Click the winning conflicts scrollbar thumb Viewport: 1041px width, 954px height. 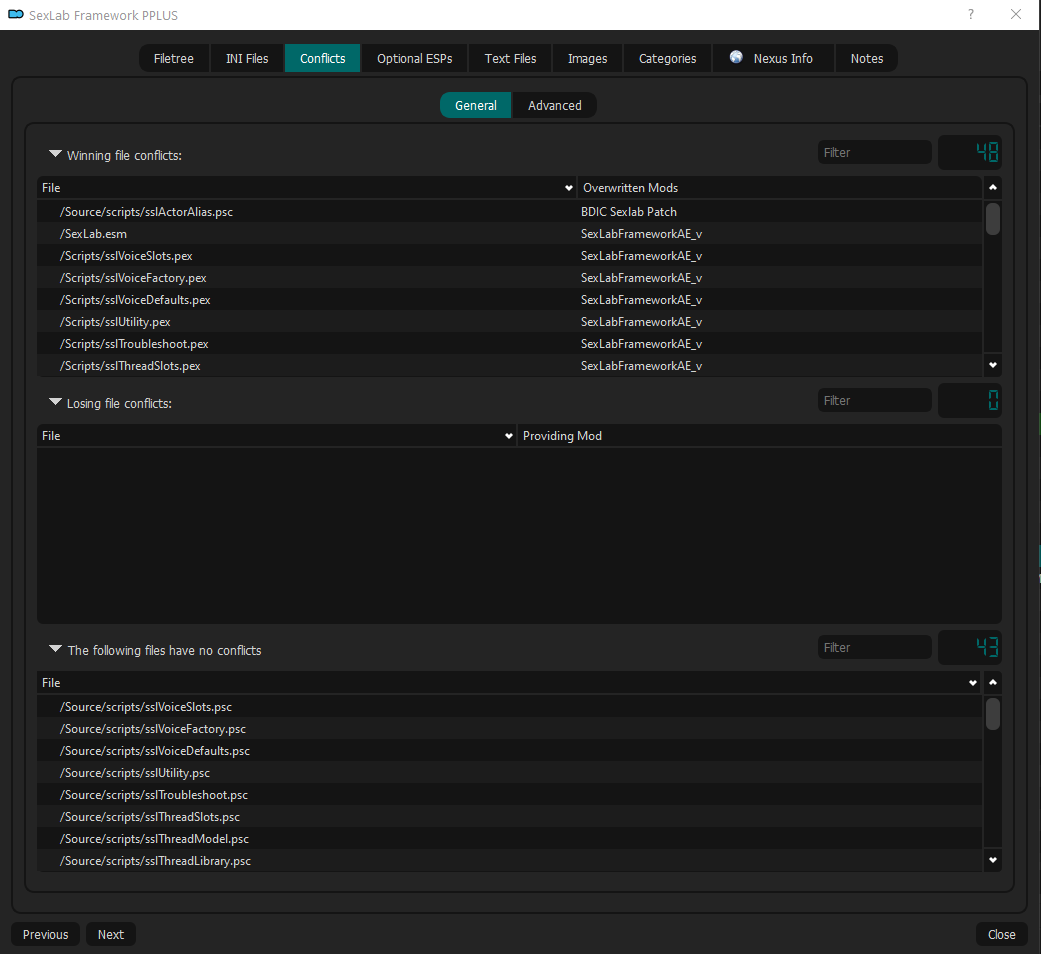993,219
